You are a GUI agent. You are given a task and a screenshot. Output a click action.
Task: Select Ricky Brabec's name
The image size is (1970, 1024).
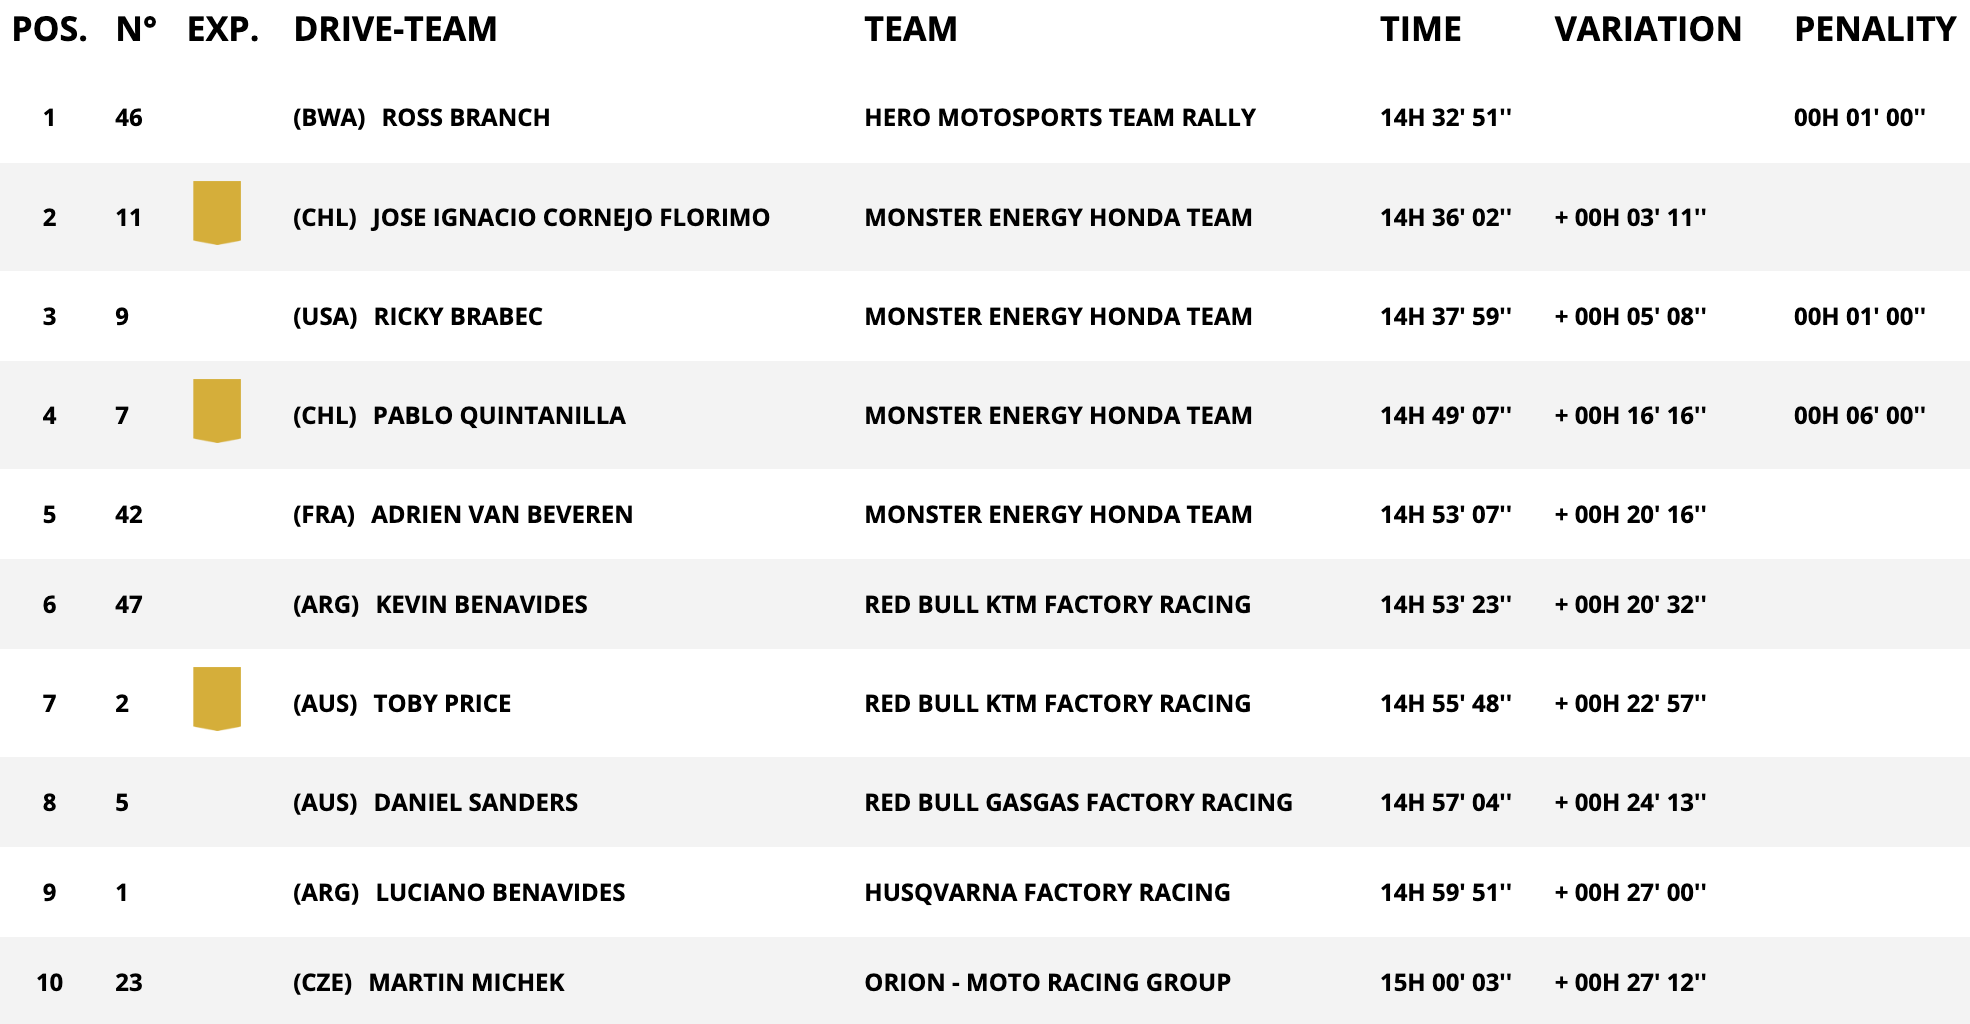457,317
